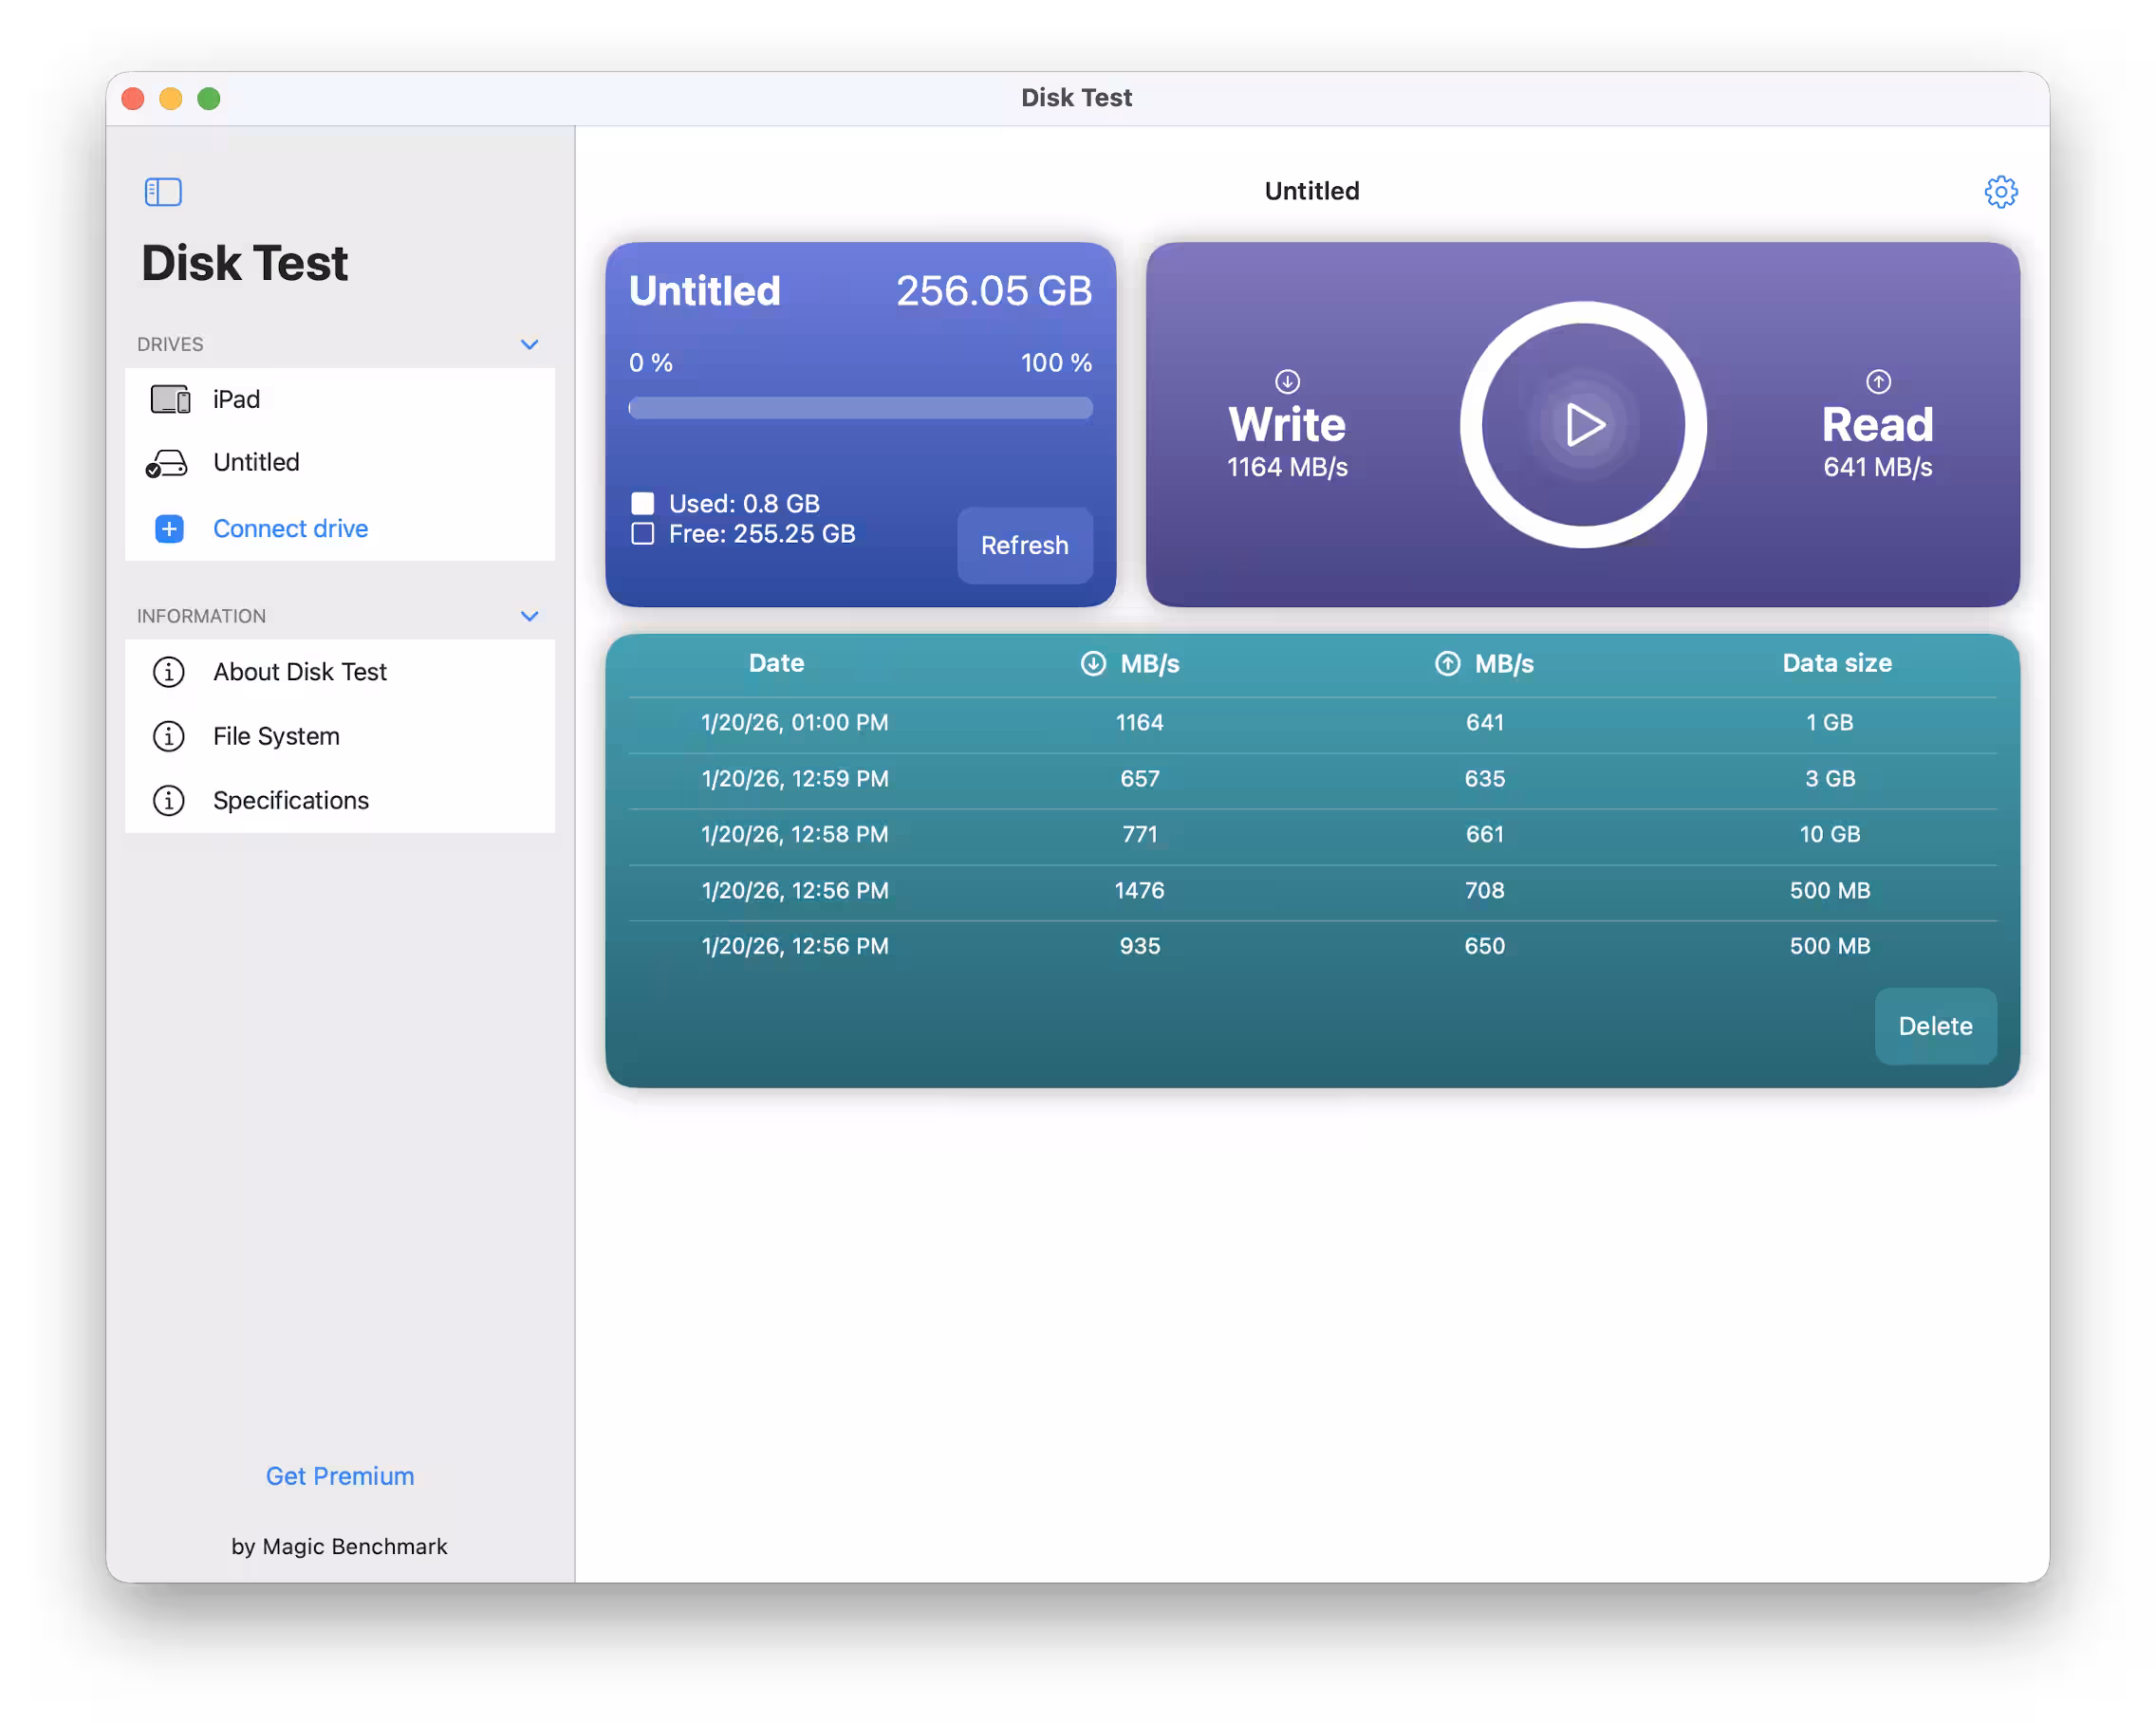Click the blue plus Connect drive icon

(x=169, y=528)
